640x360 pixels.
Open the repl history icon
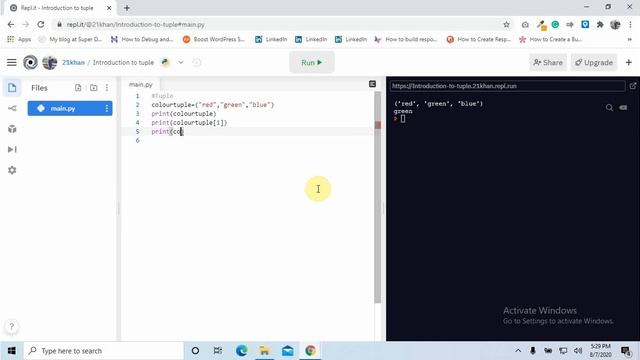click(197, 62)
